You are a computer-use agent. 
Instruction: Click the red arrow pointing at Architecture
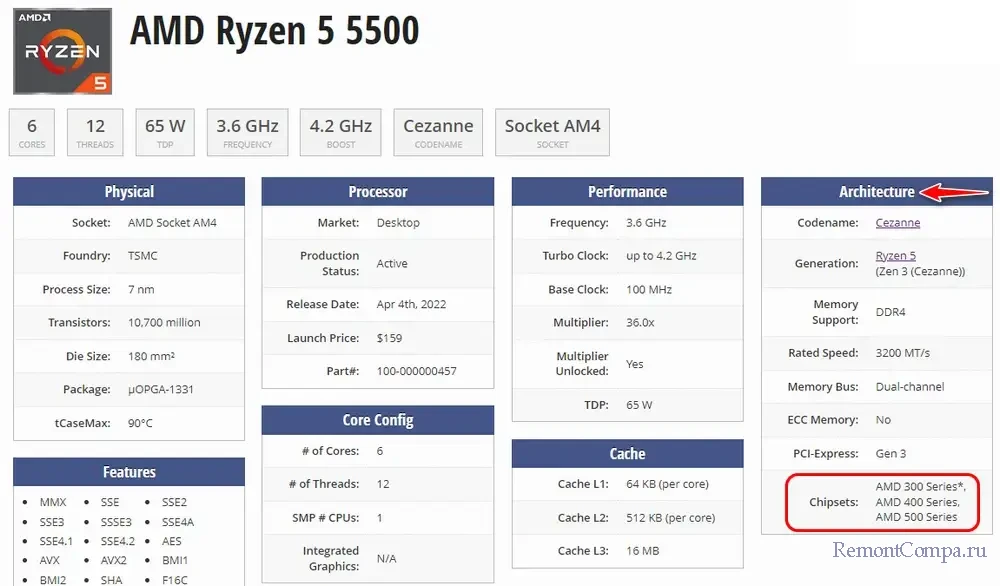(x=949, y=192)
